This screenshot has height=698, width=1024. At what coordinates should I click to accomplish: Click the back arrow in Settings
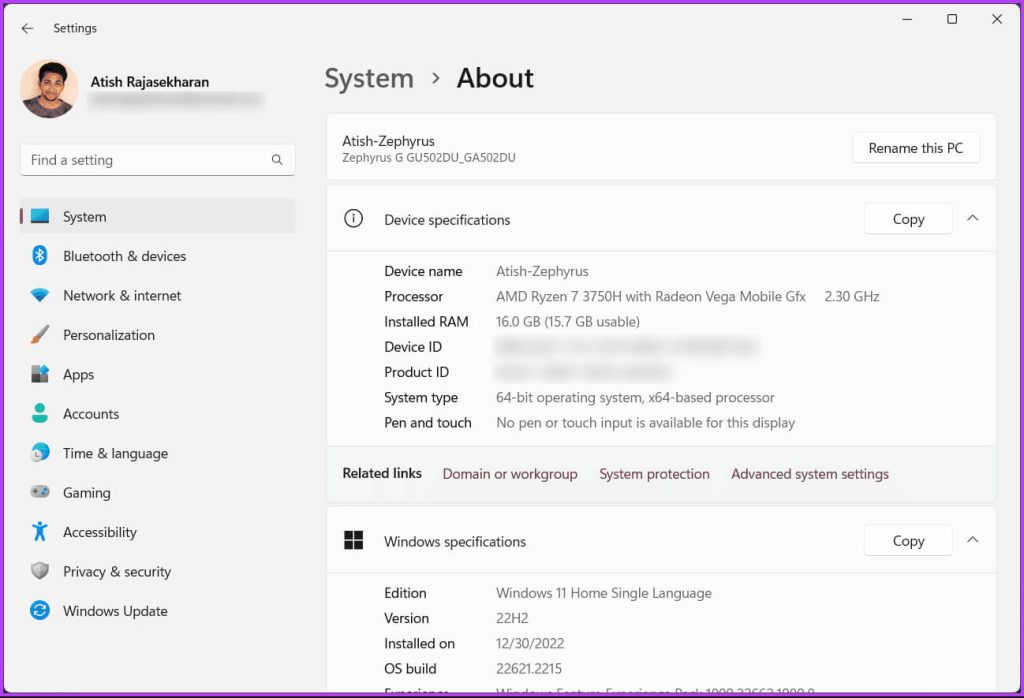point(27,29)
